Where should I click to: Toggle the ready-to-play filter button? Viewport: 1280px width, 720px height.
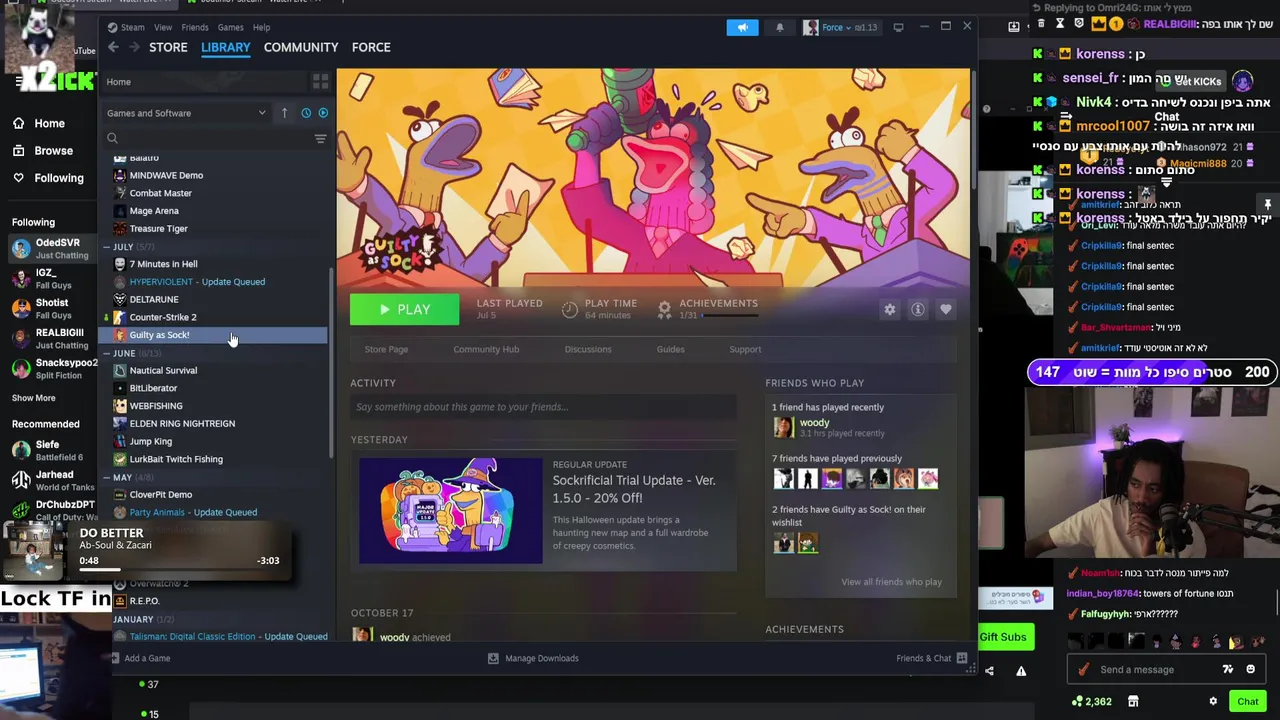(x=323, y=113)
